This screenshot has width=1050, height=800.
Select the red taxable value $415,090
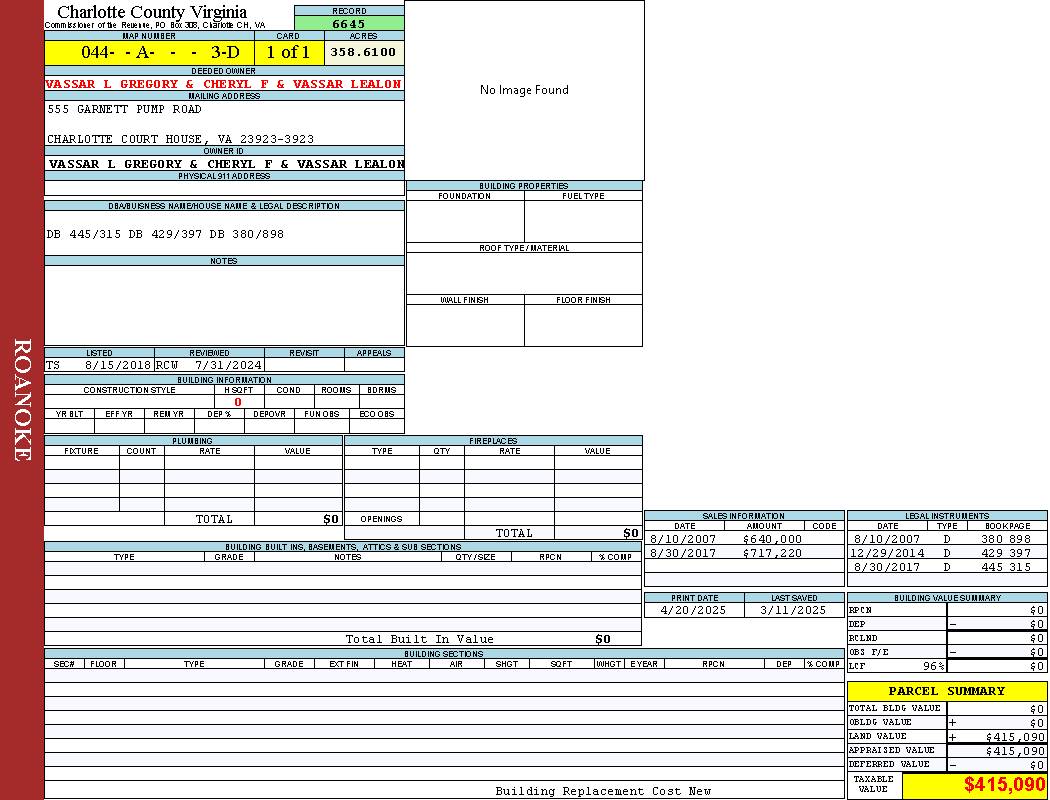1004,786
